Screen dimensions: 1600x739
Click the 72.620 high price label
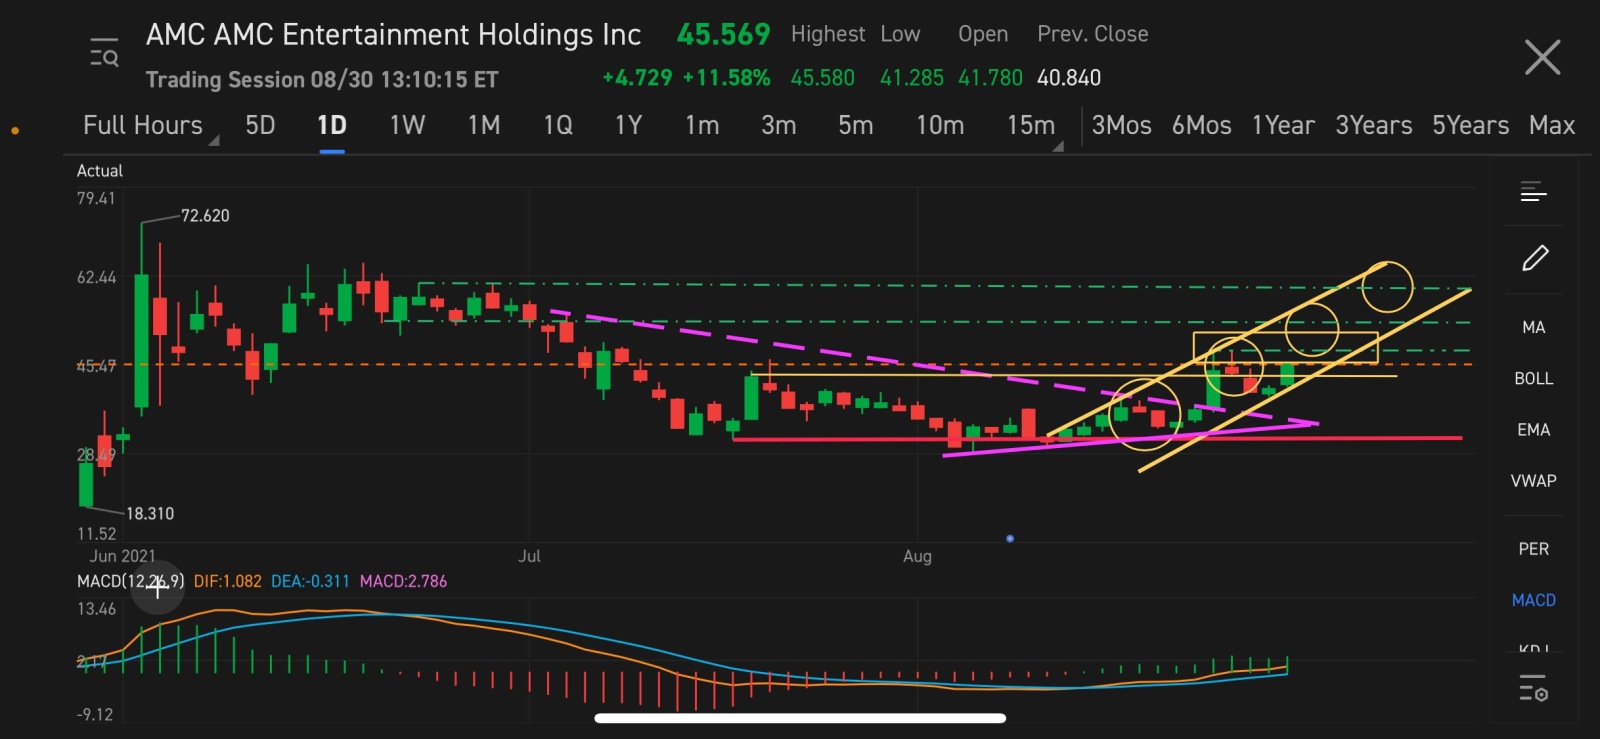(x=205, y=216)
